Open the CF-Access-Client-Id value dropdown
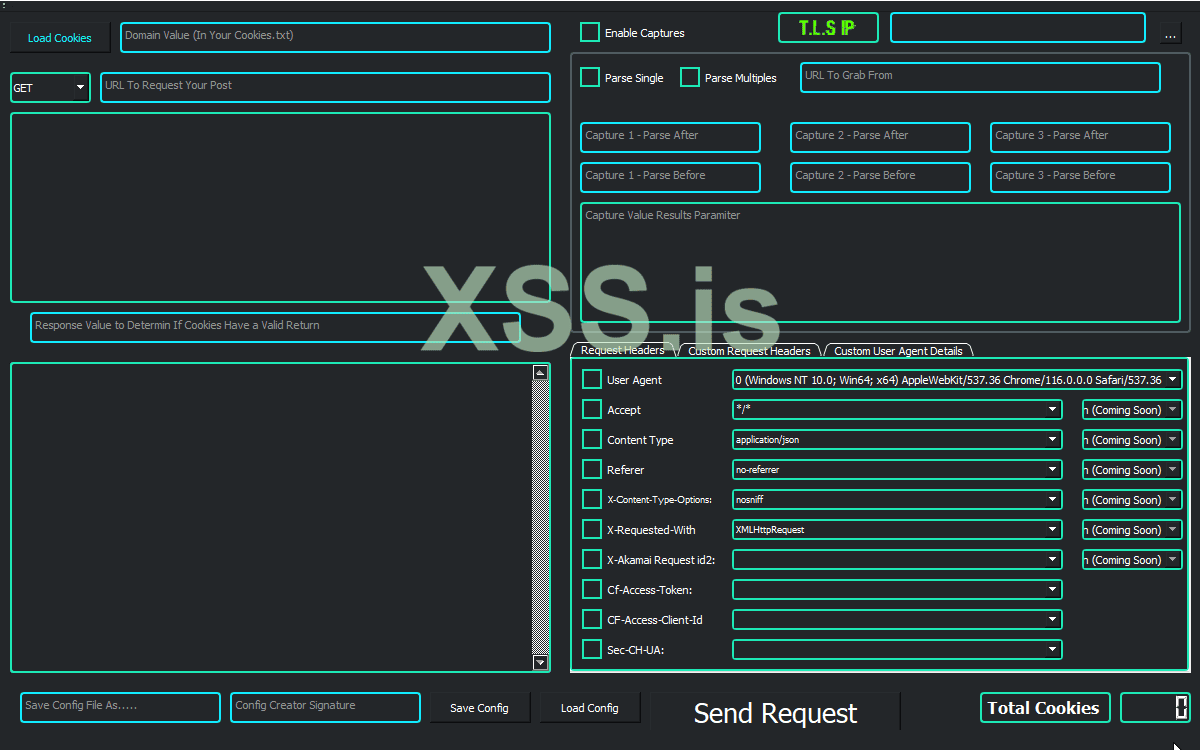Screen dimensions: 1200x750 point(897,619)
